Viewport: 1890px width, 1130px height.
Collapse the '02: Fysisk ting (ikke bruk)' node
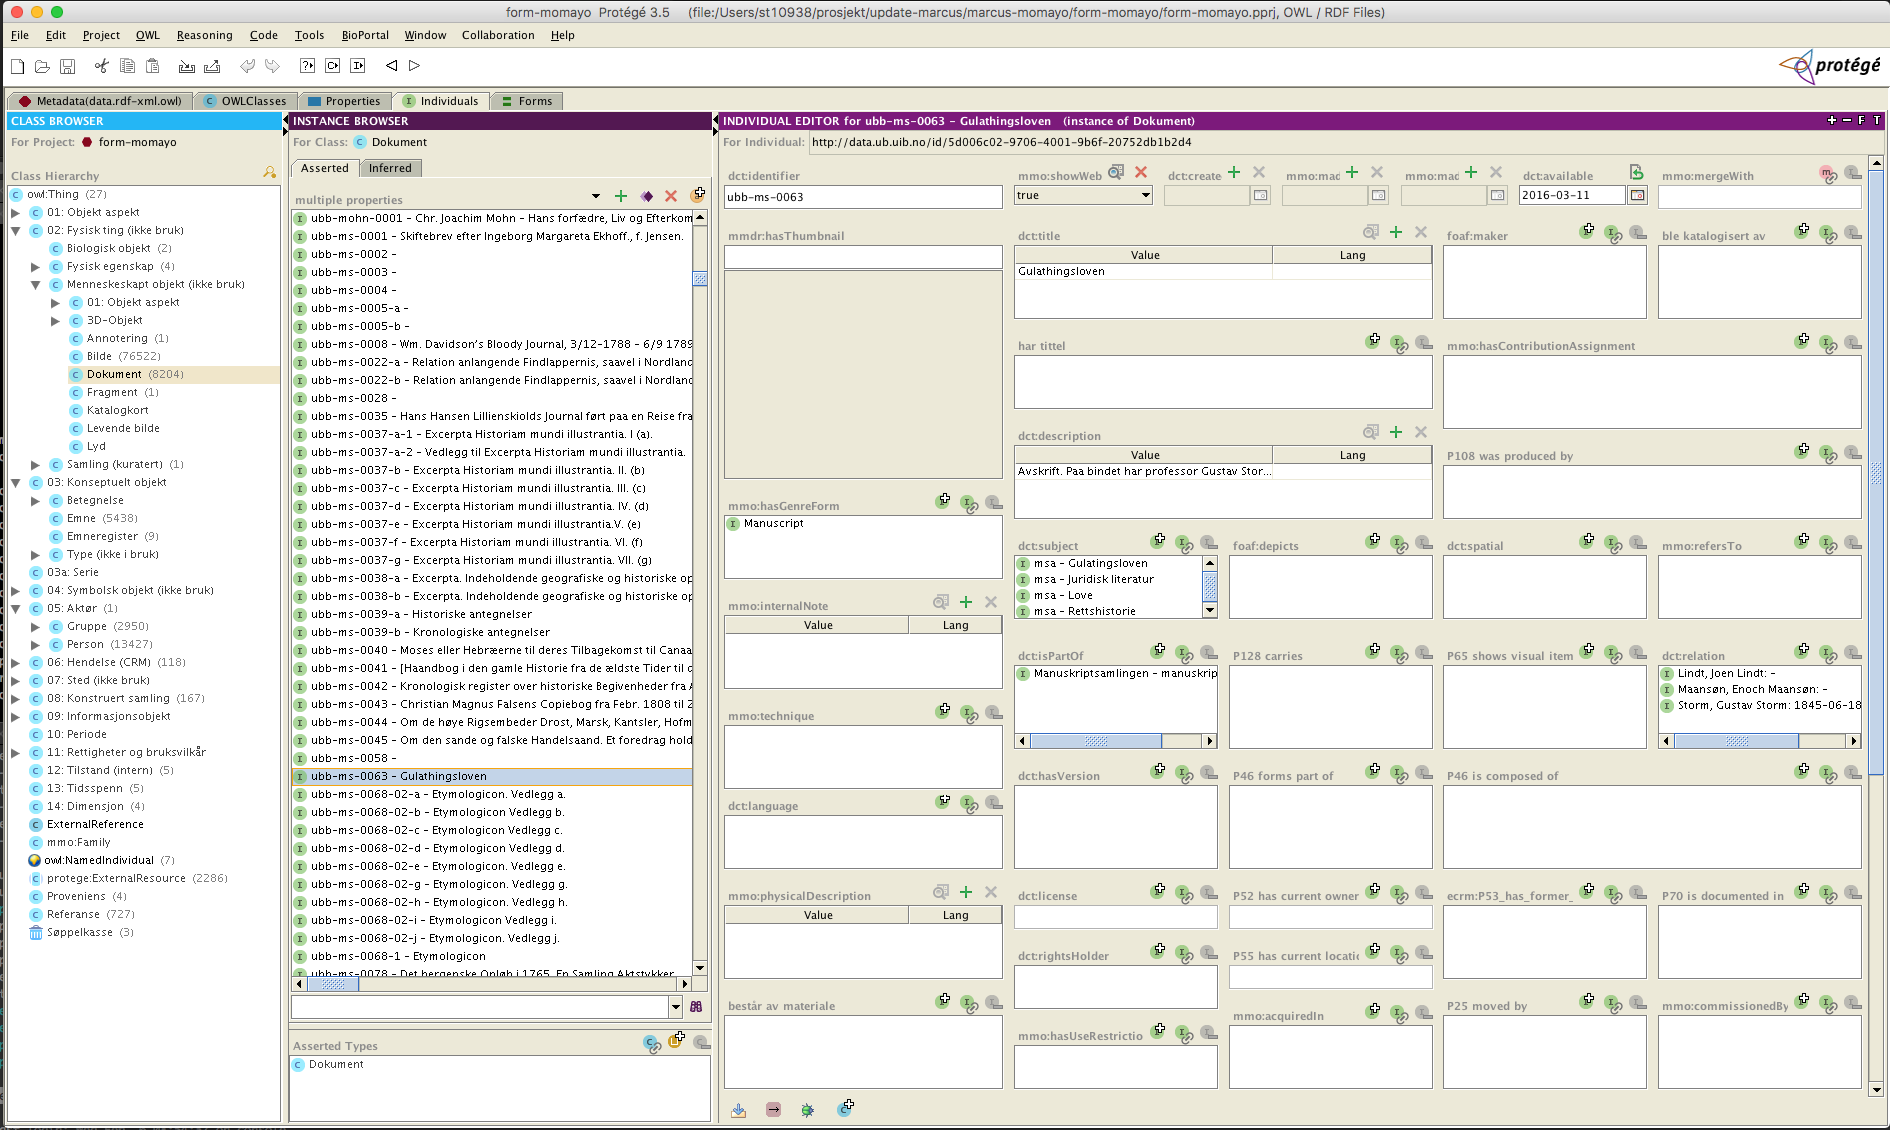pyautogui.click(x=16, y=230)
